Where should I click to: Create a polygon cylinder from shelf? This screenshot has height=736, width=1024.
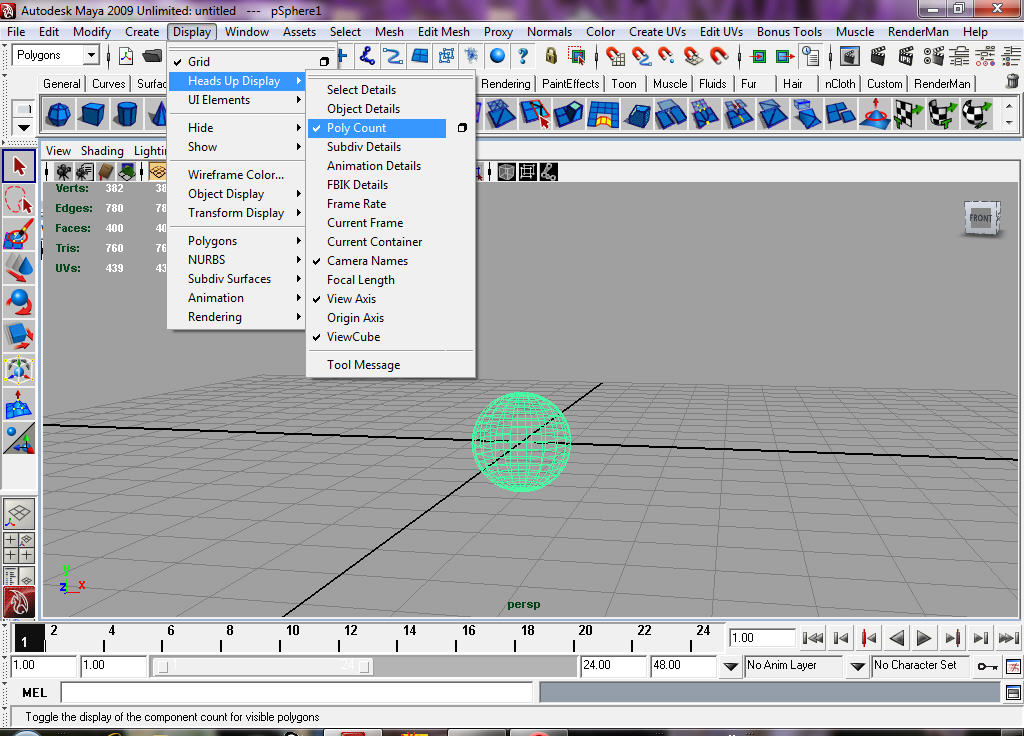126,114
